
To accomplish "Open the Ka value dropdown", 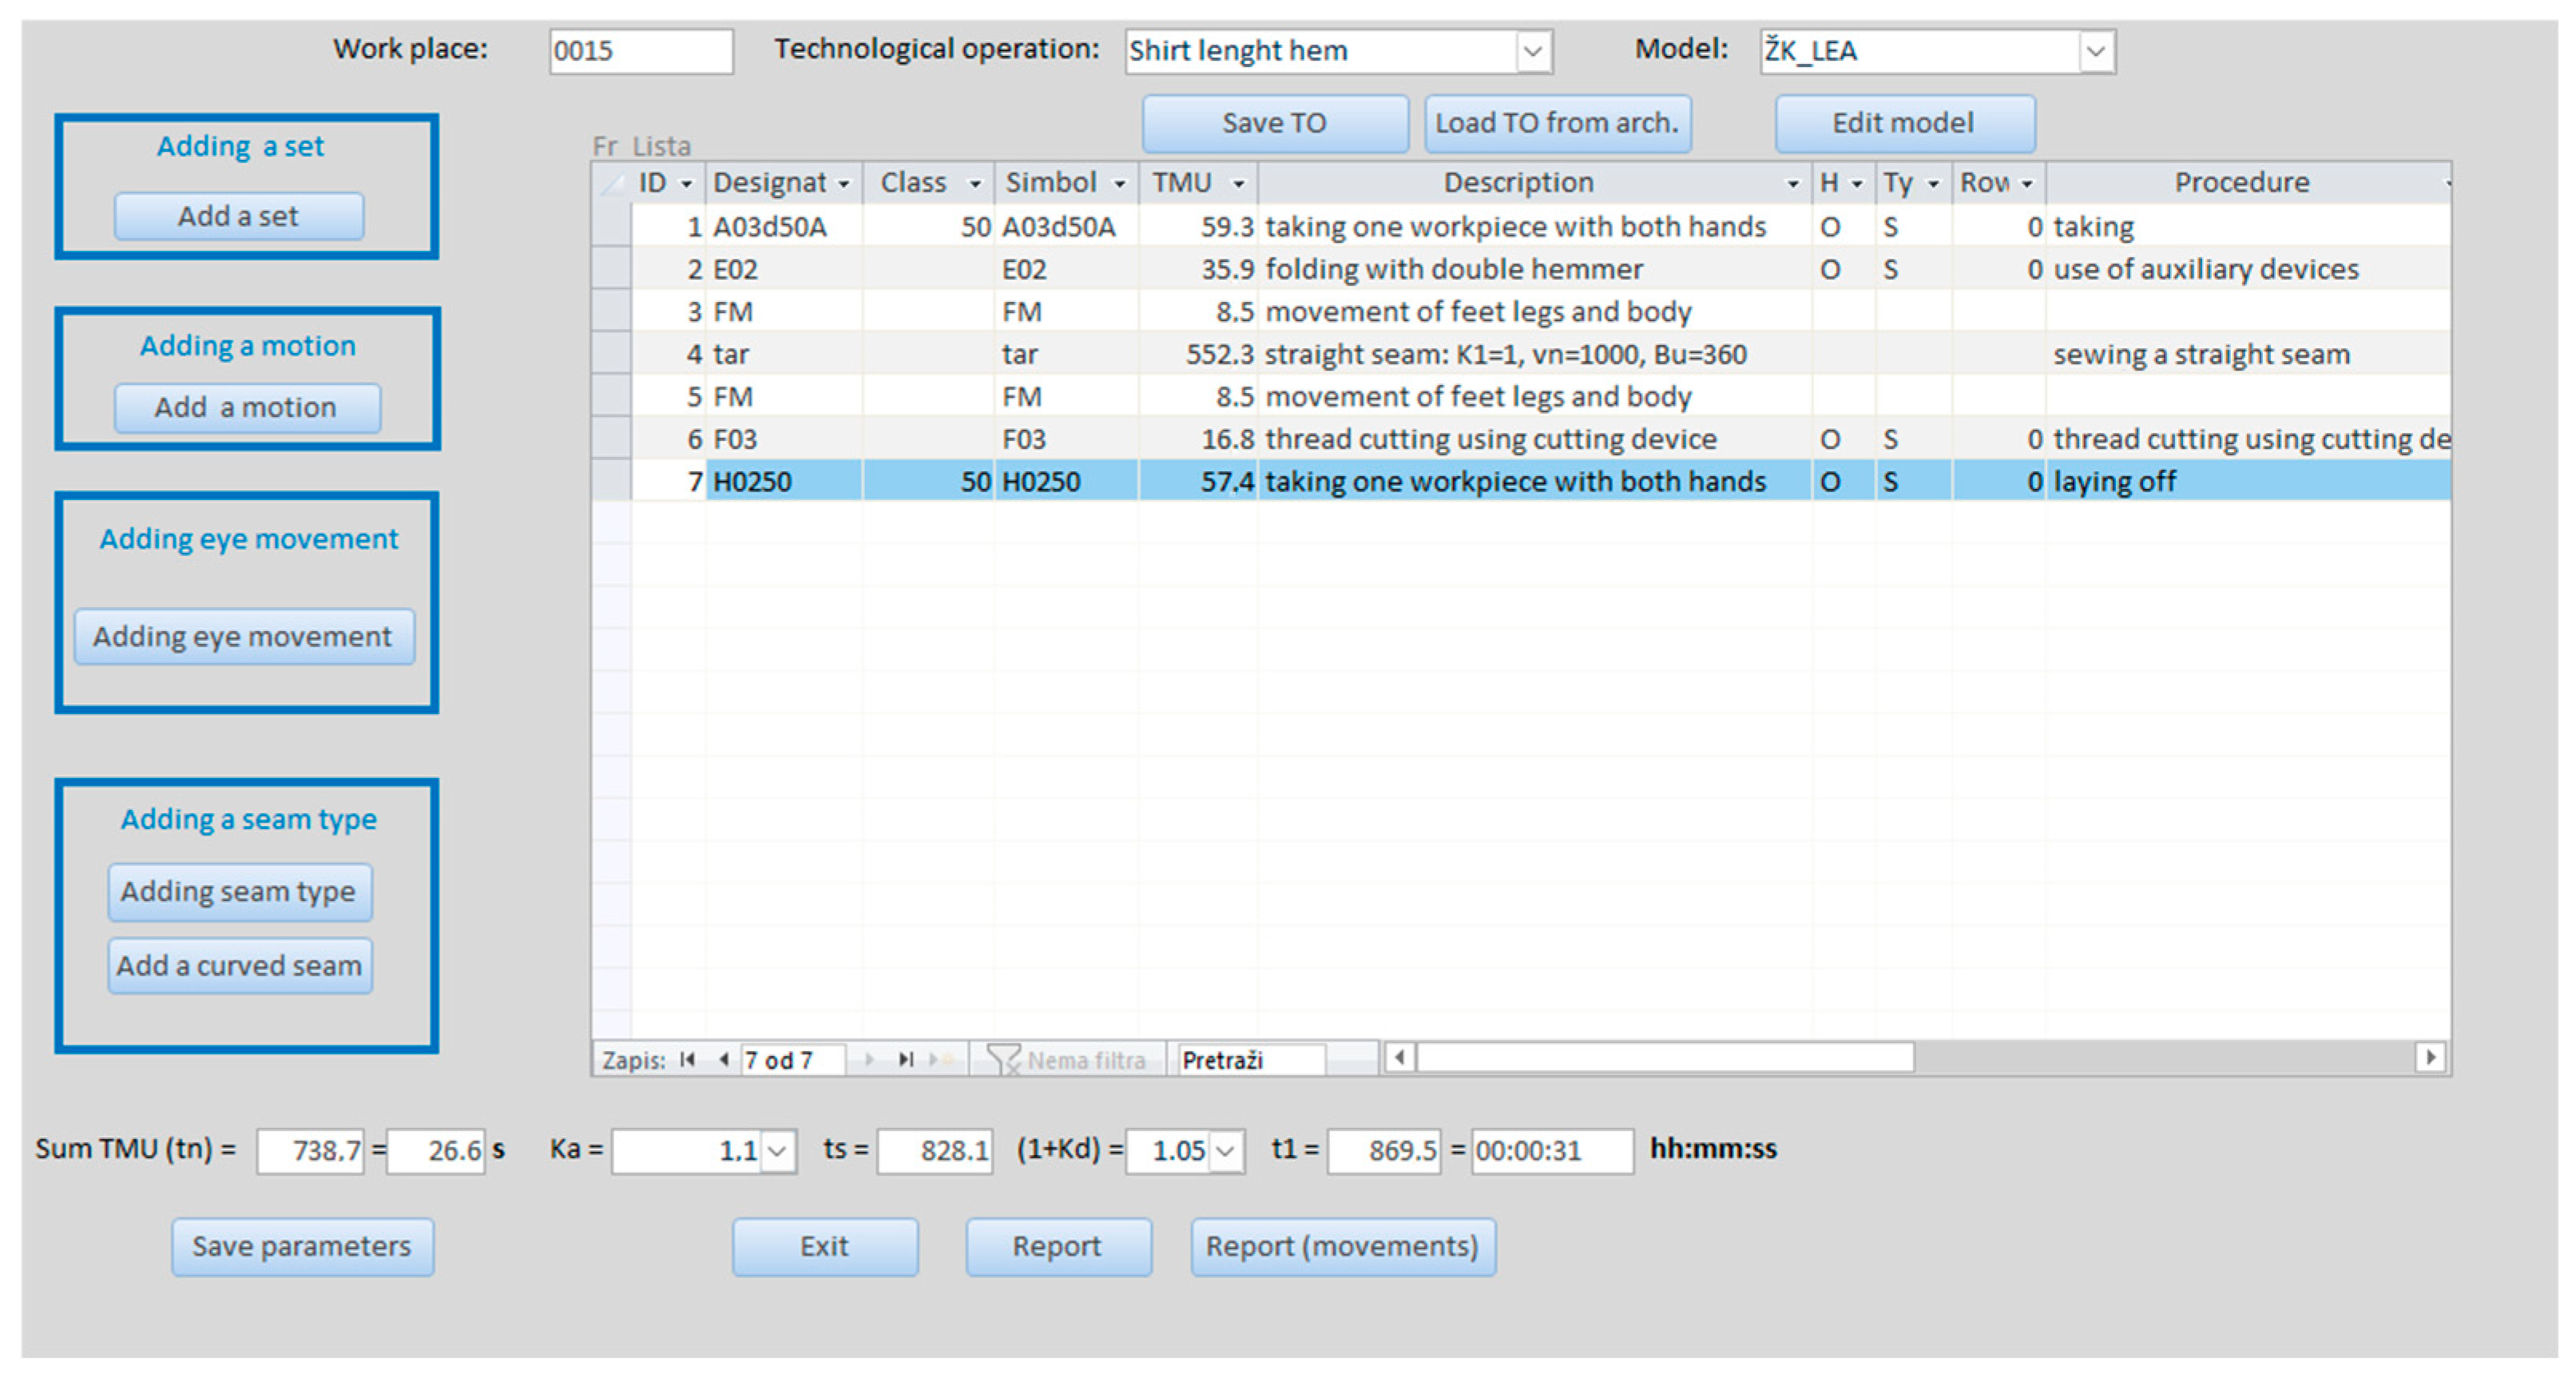I will [x=777, y=1151].
